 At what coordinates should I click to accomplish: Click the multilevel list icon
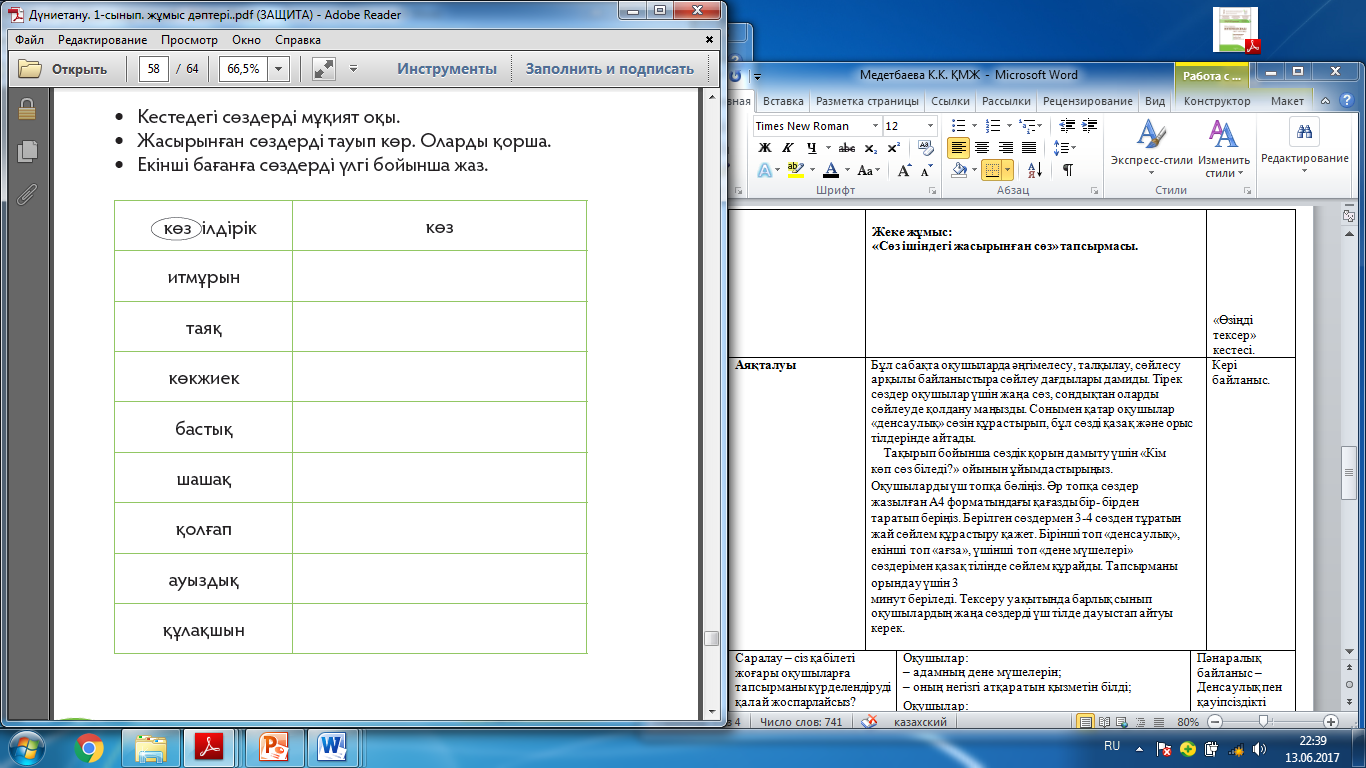tap(1028, 126)
